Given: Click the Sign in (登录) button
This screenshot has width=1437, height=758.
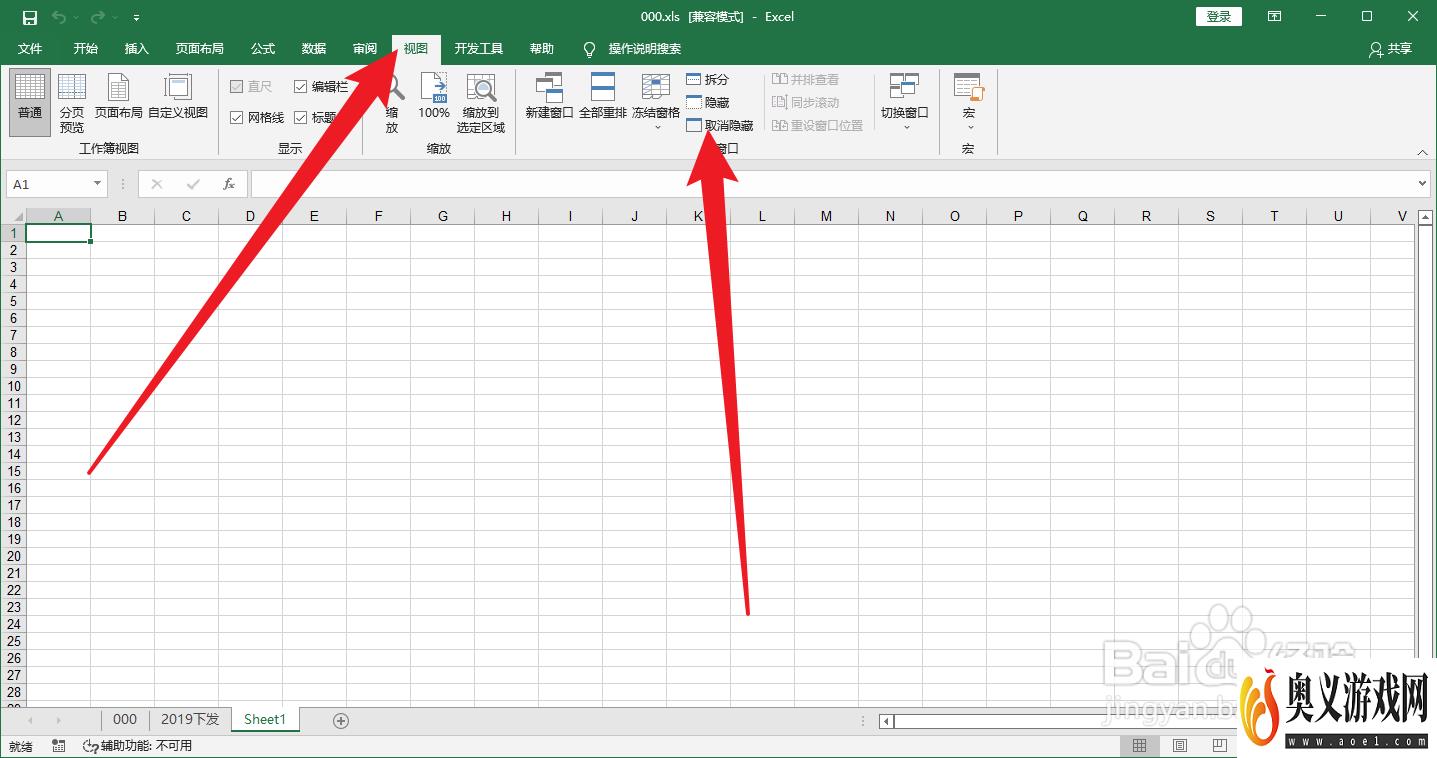Looking at the screenshot, I should [1218, 17].
